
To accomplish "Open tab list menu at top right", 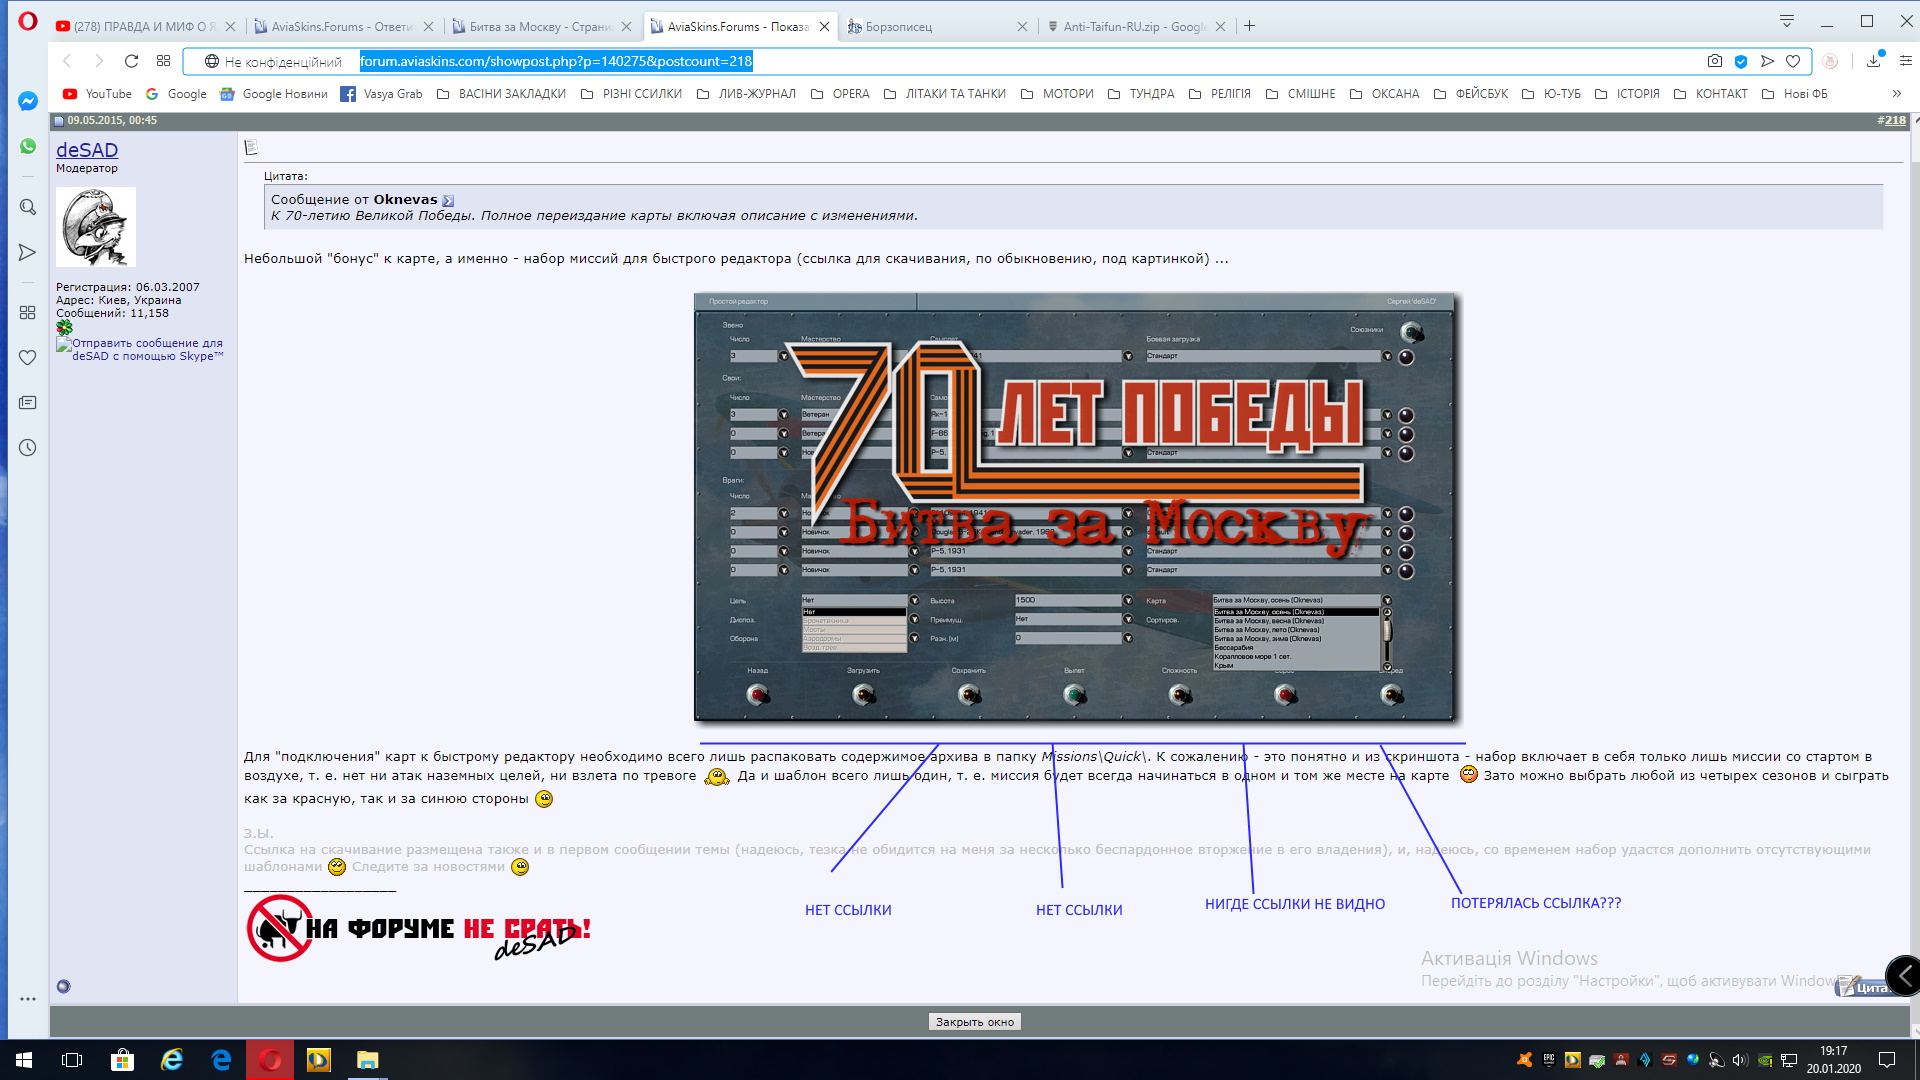I will coord(1787,21).
